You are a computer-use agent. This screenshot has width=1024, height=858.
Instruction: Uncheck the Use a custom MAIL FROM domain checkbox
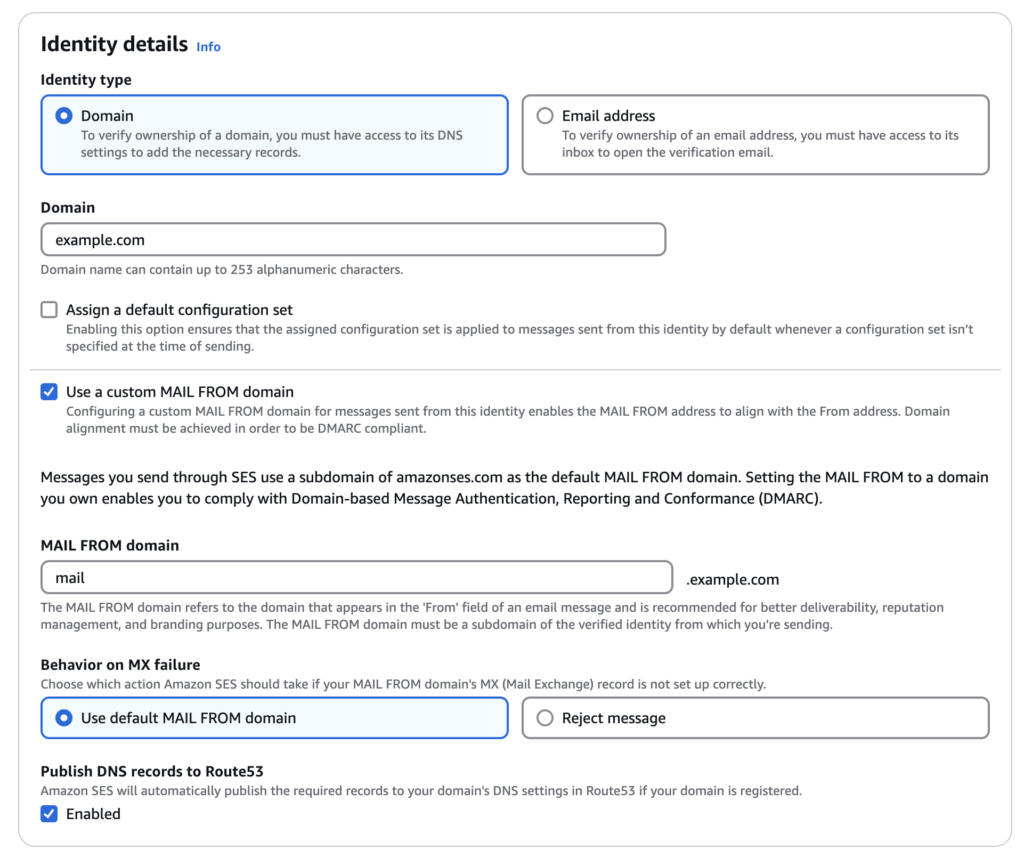(49, 392)
